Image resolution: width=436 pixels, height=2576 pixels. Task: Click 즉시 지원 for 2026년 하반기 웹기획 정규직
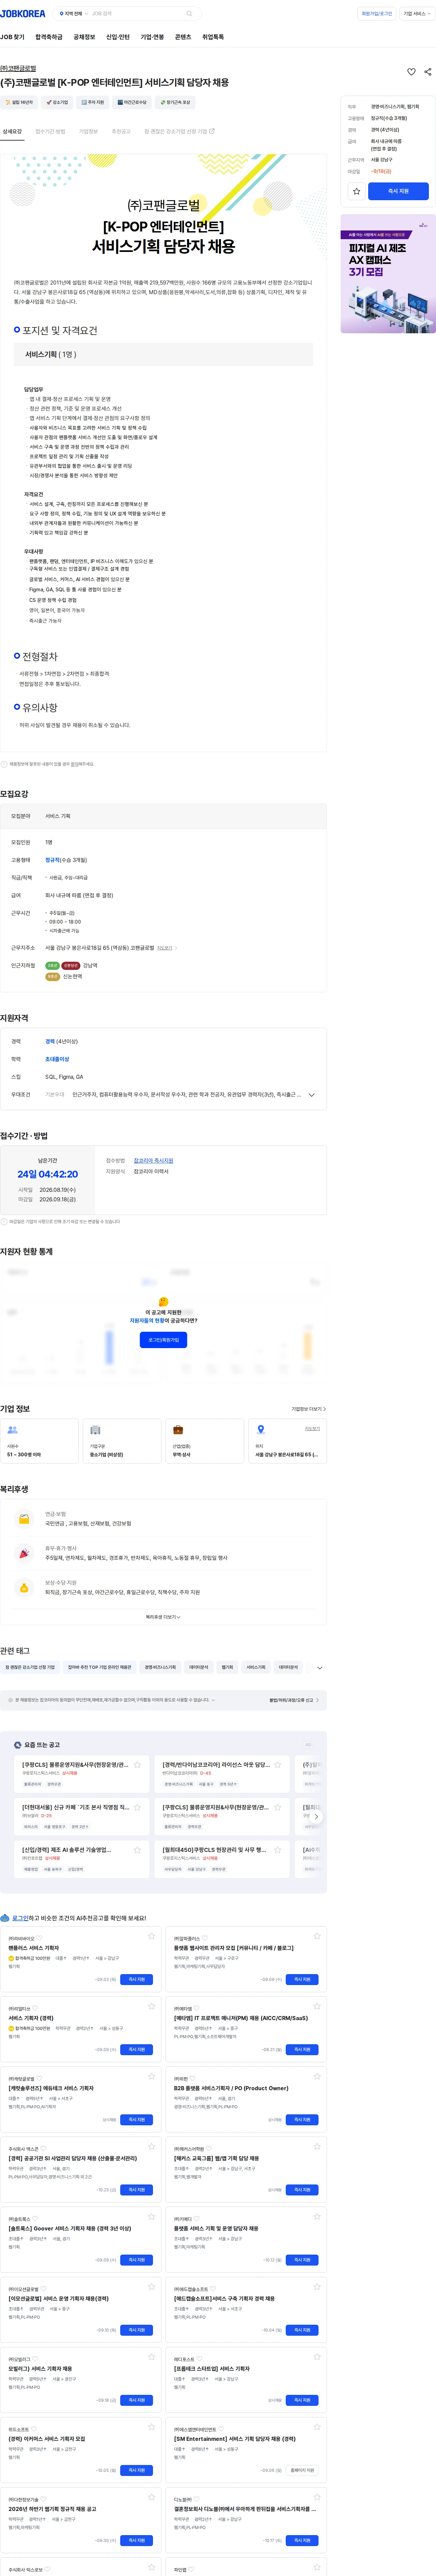coord(137,2540)
